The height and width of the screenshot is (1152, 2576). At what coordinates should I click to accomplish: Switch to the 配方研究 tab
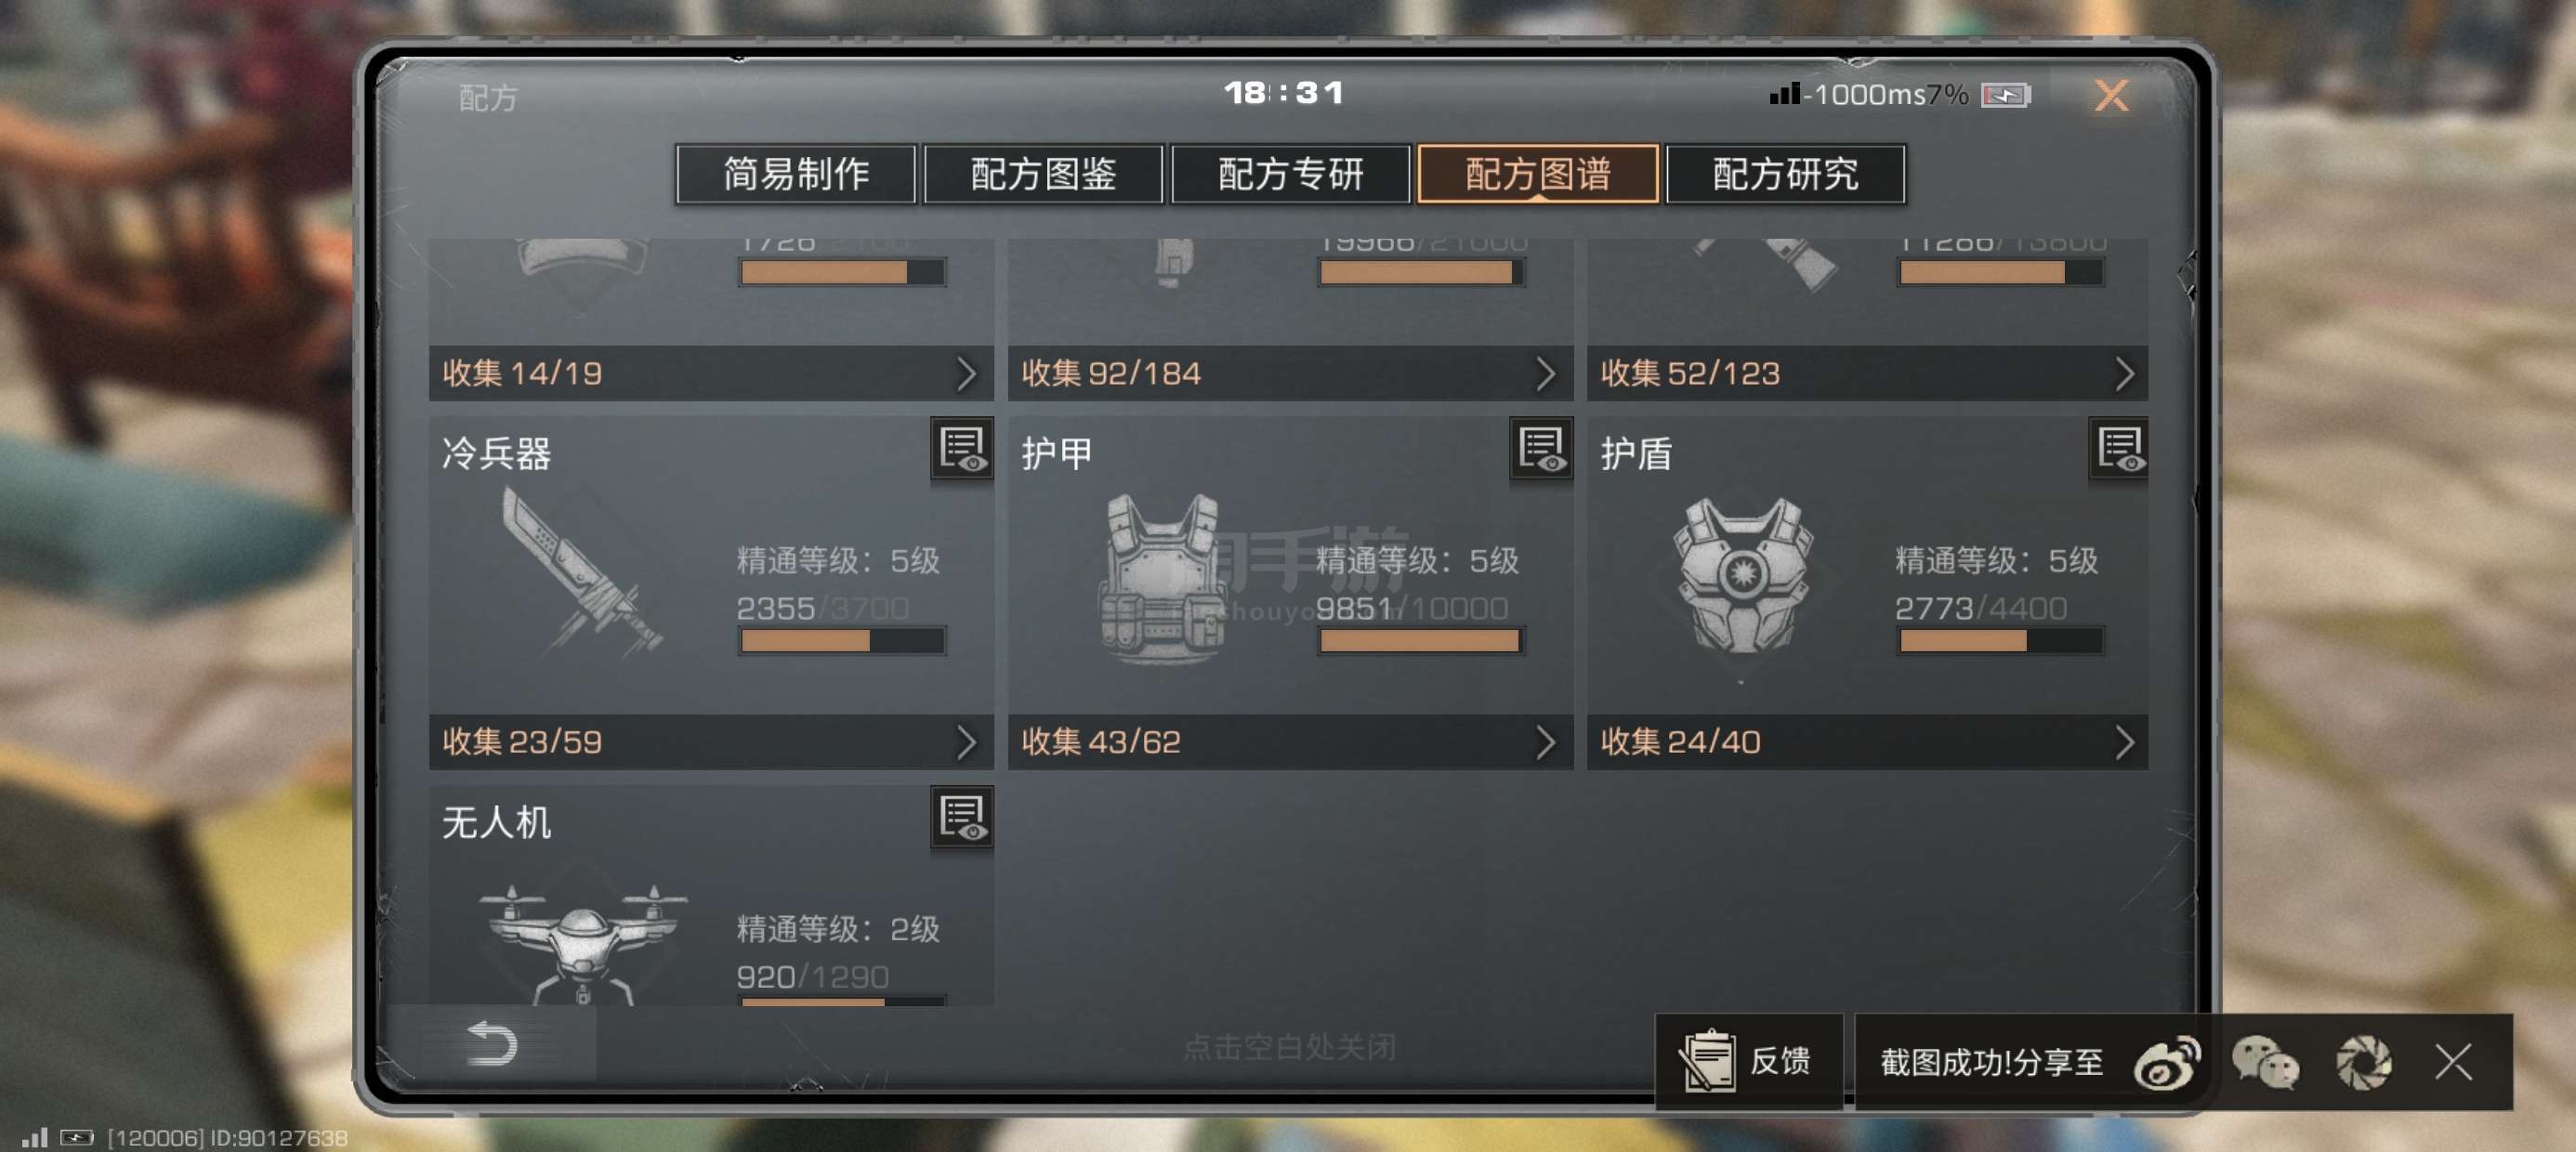tap(1785, 174)
